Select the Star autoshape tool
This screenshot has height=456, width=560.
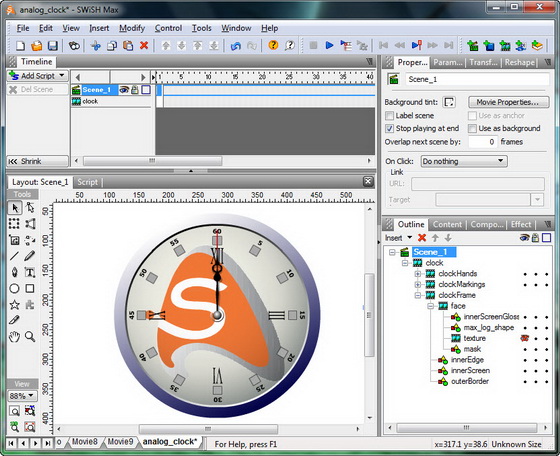coord(15,305)
